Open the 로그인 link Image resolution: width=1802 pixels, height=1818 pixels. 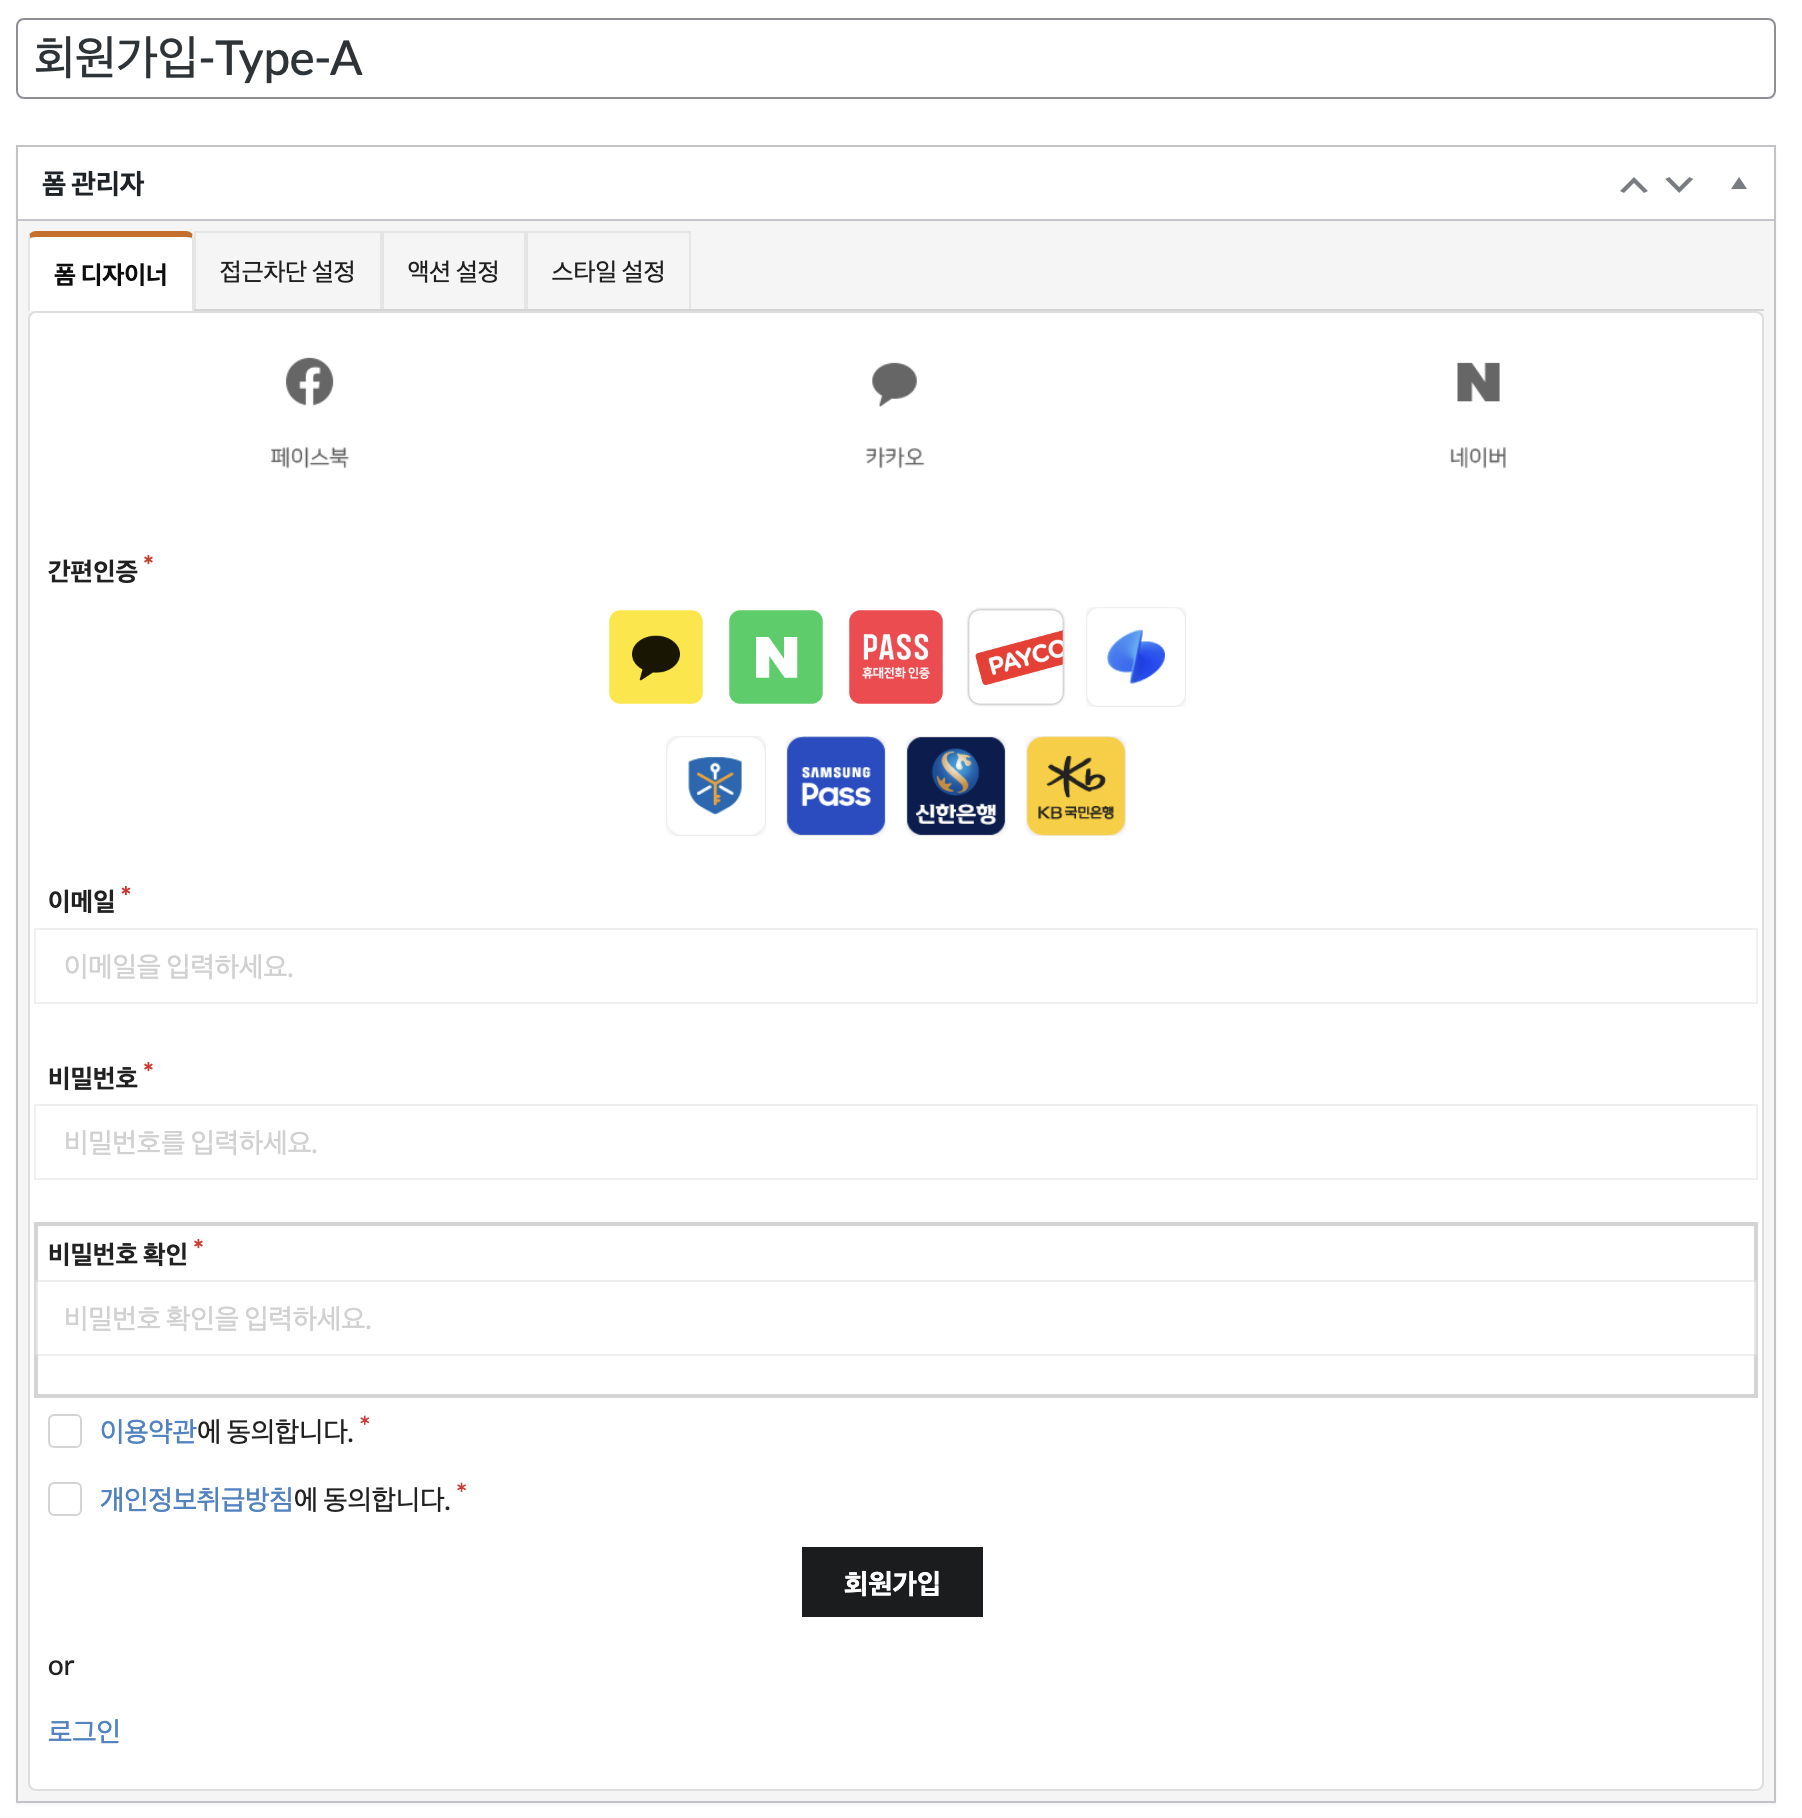pyautogui.click(x=84, y=1731)
